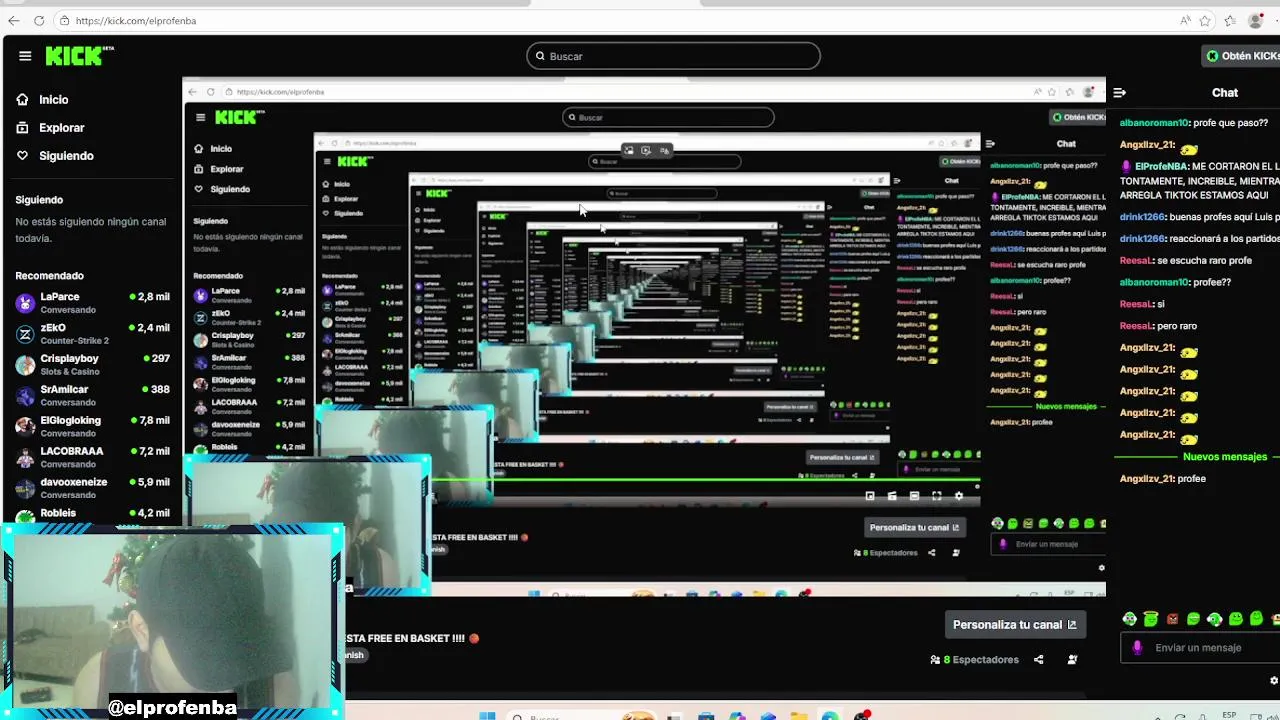Click the user icon right of share
Screen dimensions: 1280x720
(1072, 660)
